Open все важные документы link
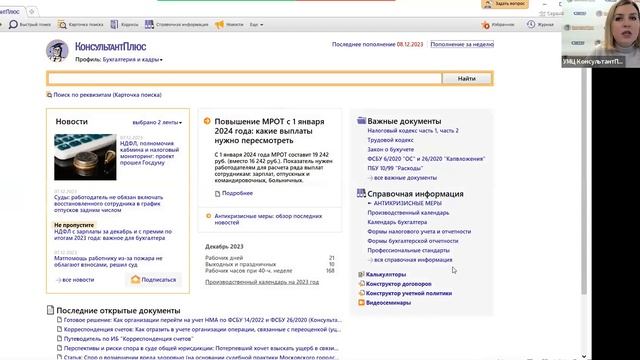Viewport: 640px width, 360px height. click(x=405, y=178)
